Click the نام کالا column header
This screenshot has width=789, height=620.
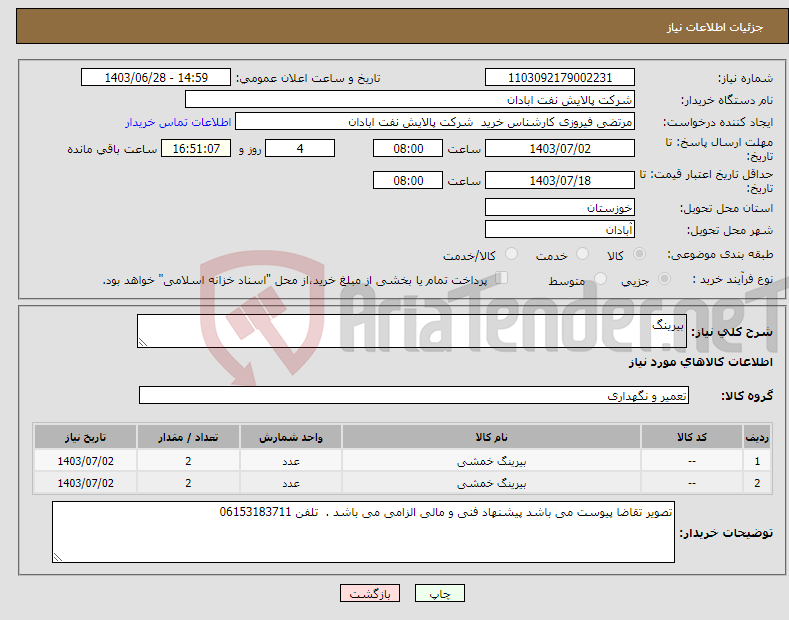click(x=491, y=437)
